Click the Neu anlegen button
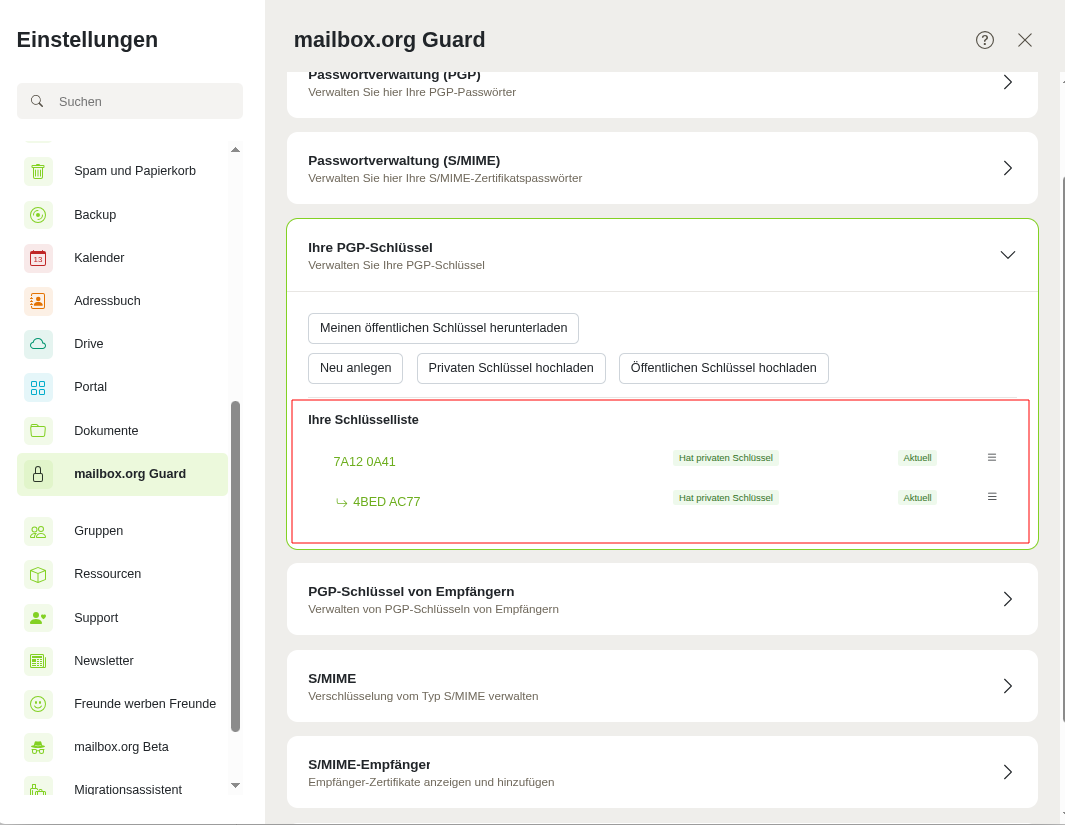Image resolution: width=1065 pixels, height=825 pixels. click(x=355, y=368)
